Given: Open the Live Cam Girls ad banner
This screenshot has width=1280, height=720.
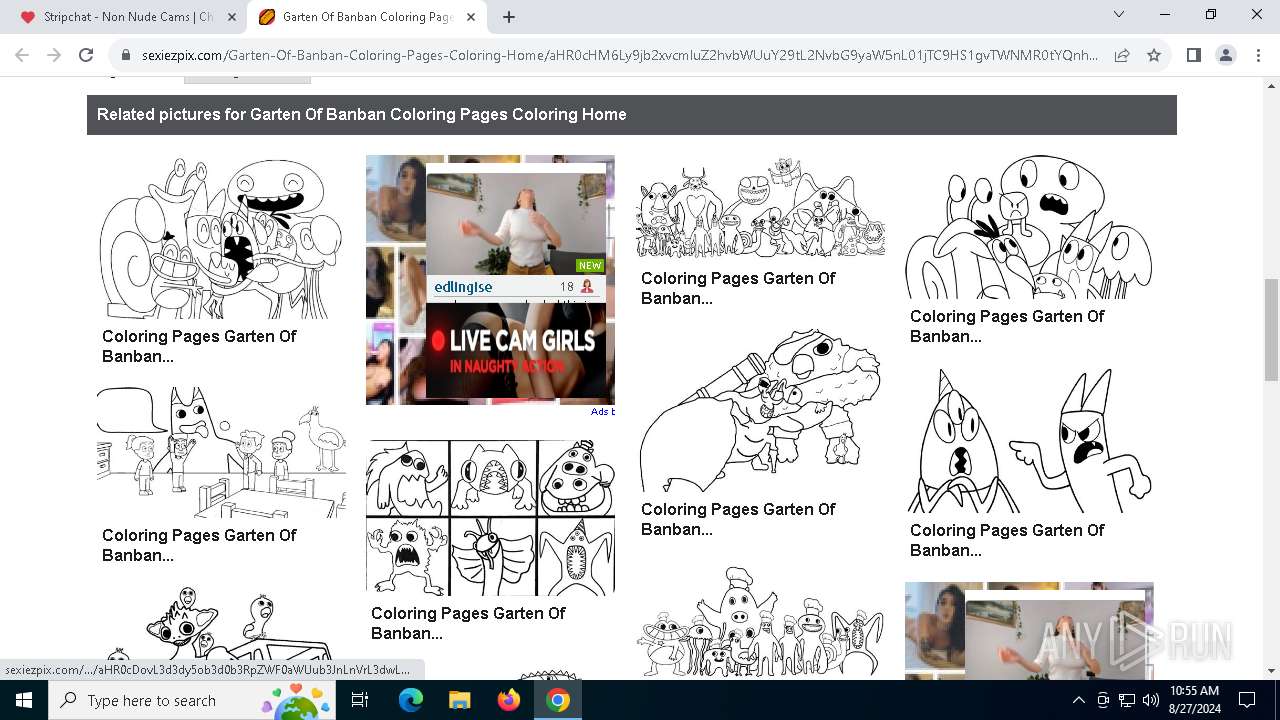Looking at the screenshot, I should [515, 350].
